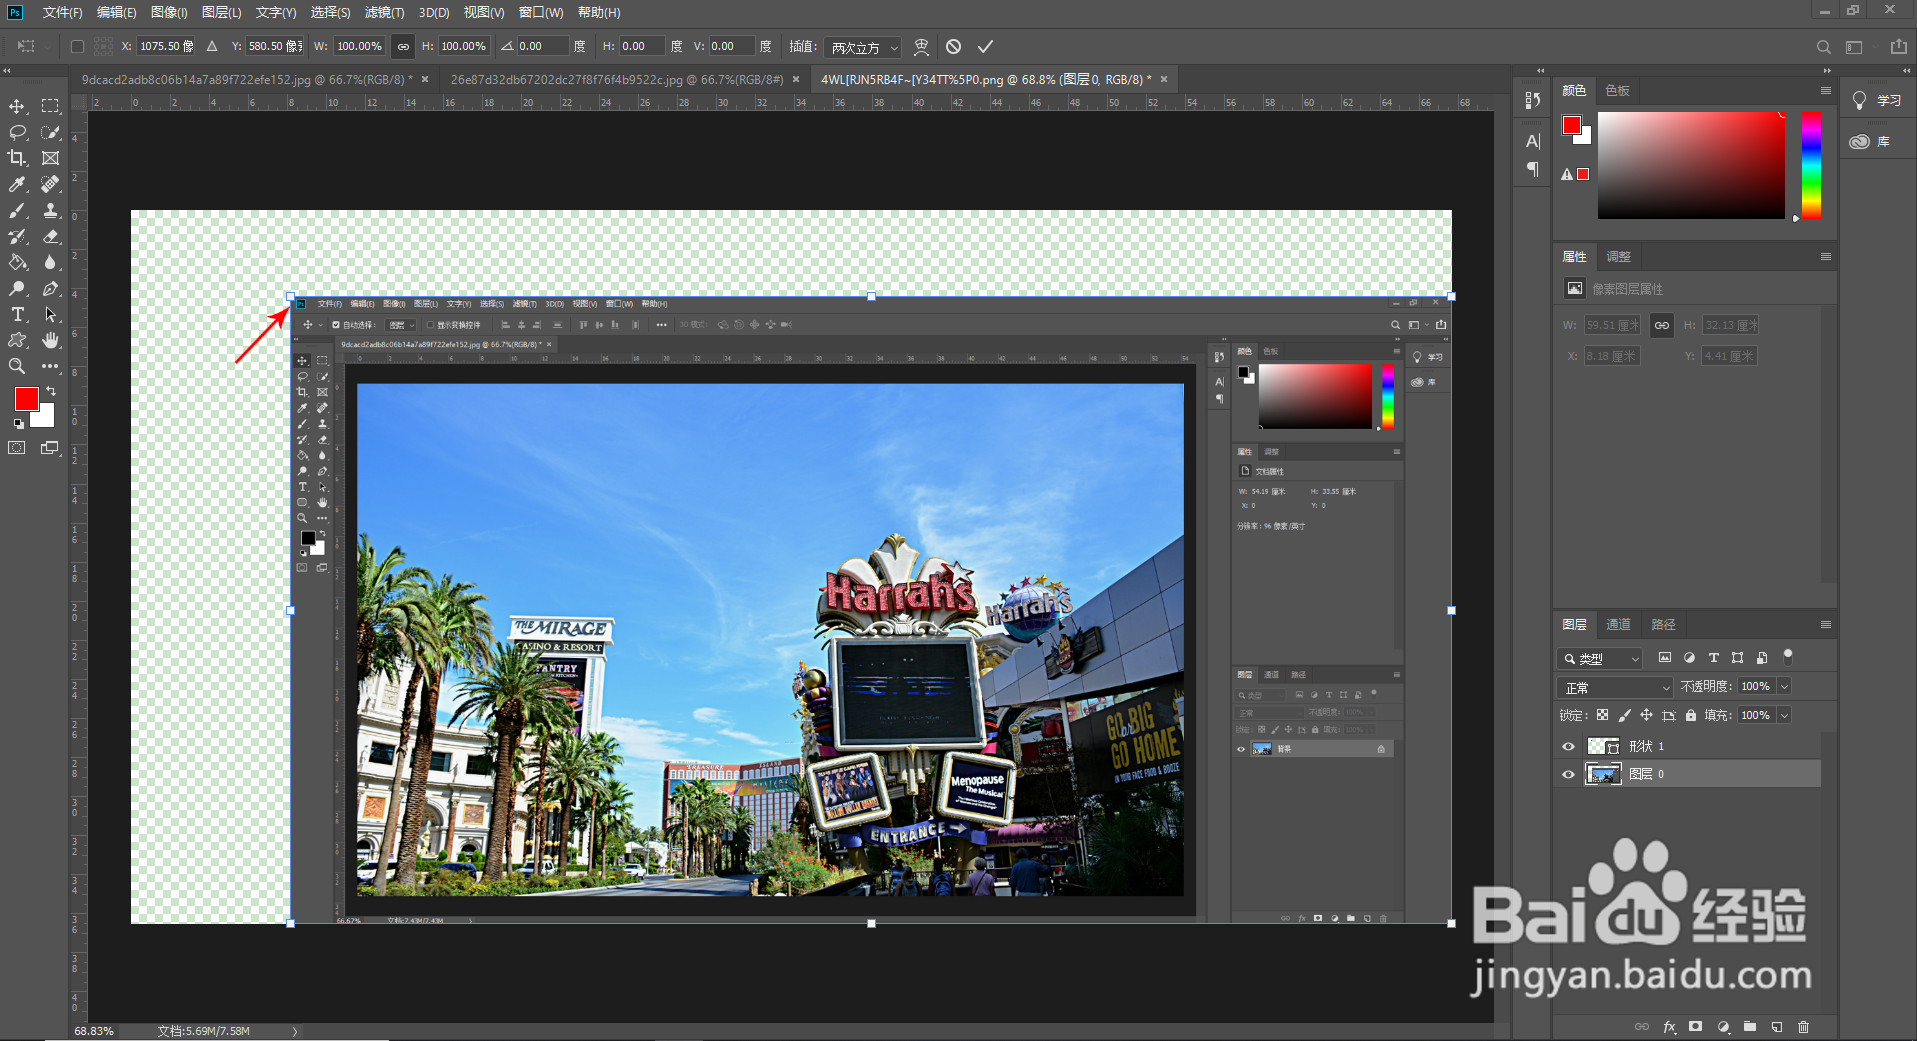Add a layer mask

click(1695, 1027)
